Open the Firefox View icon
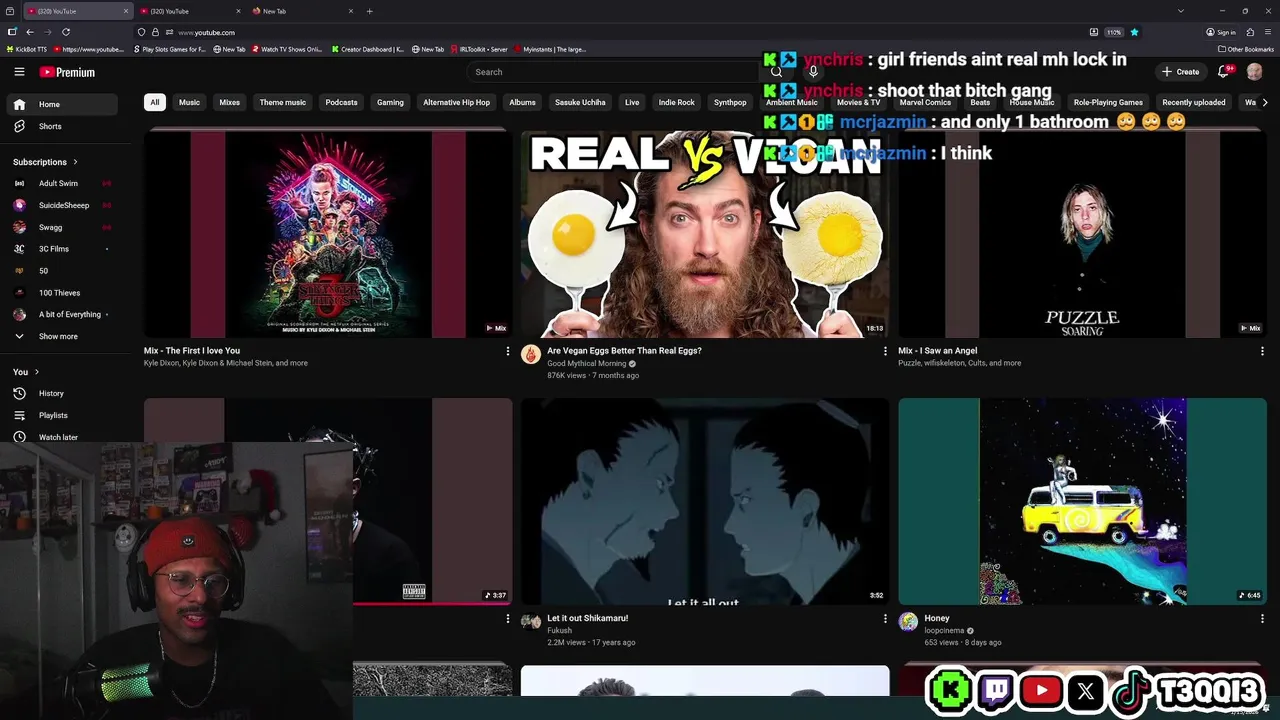Image resolution: width=1280 pixels, height=720 pixels. [10, 11]
